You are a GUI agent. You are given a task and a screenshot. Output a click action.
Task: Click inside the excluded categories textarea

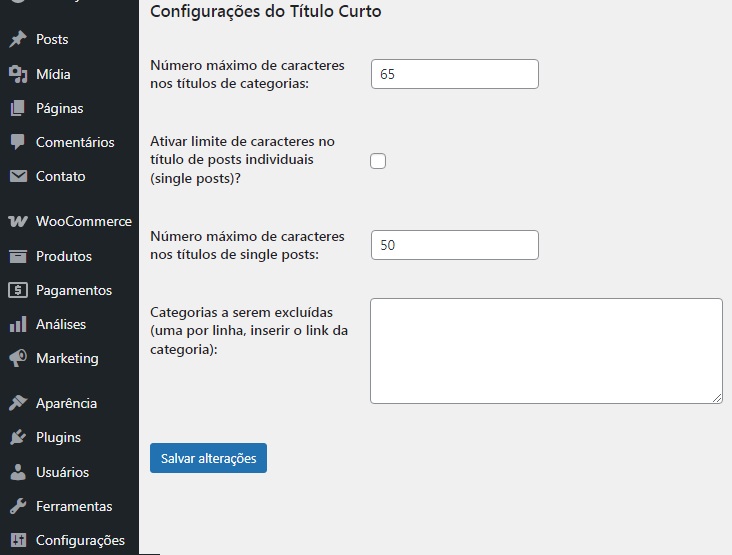(546, 351)
